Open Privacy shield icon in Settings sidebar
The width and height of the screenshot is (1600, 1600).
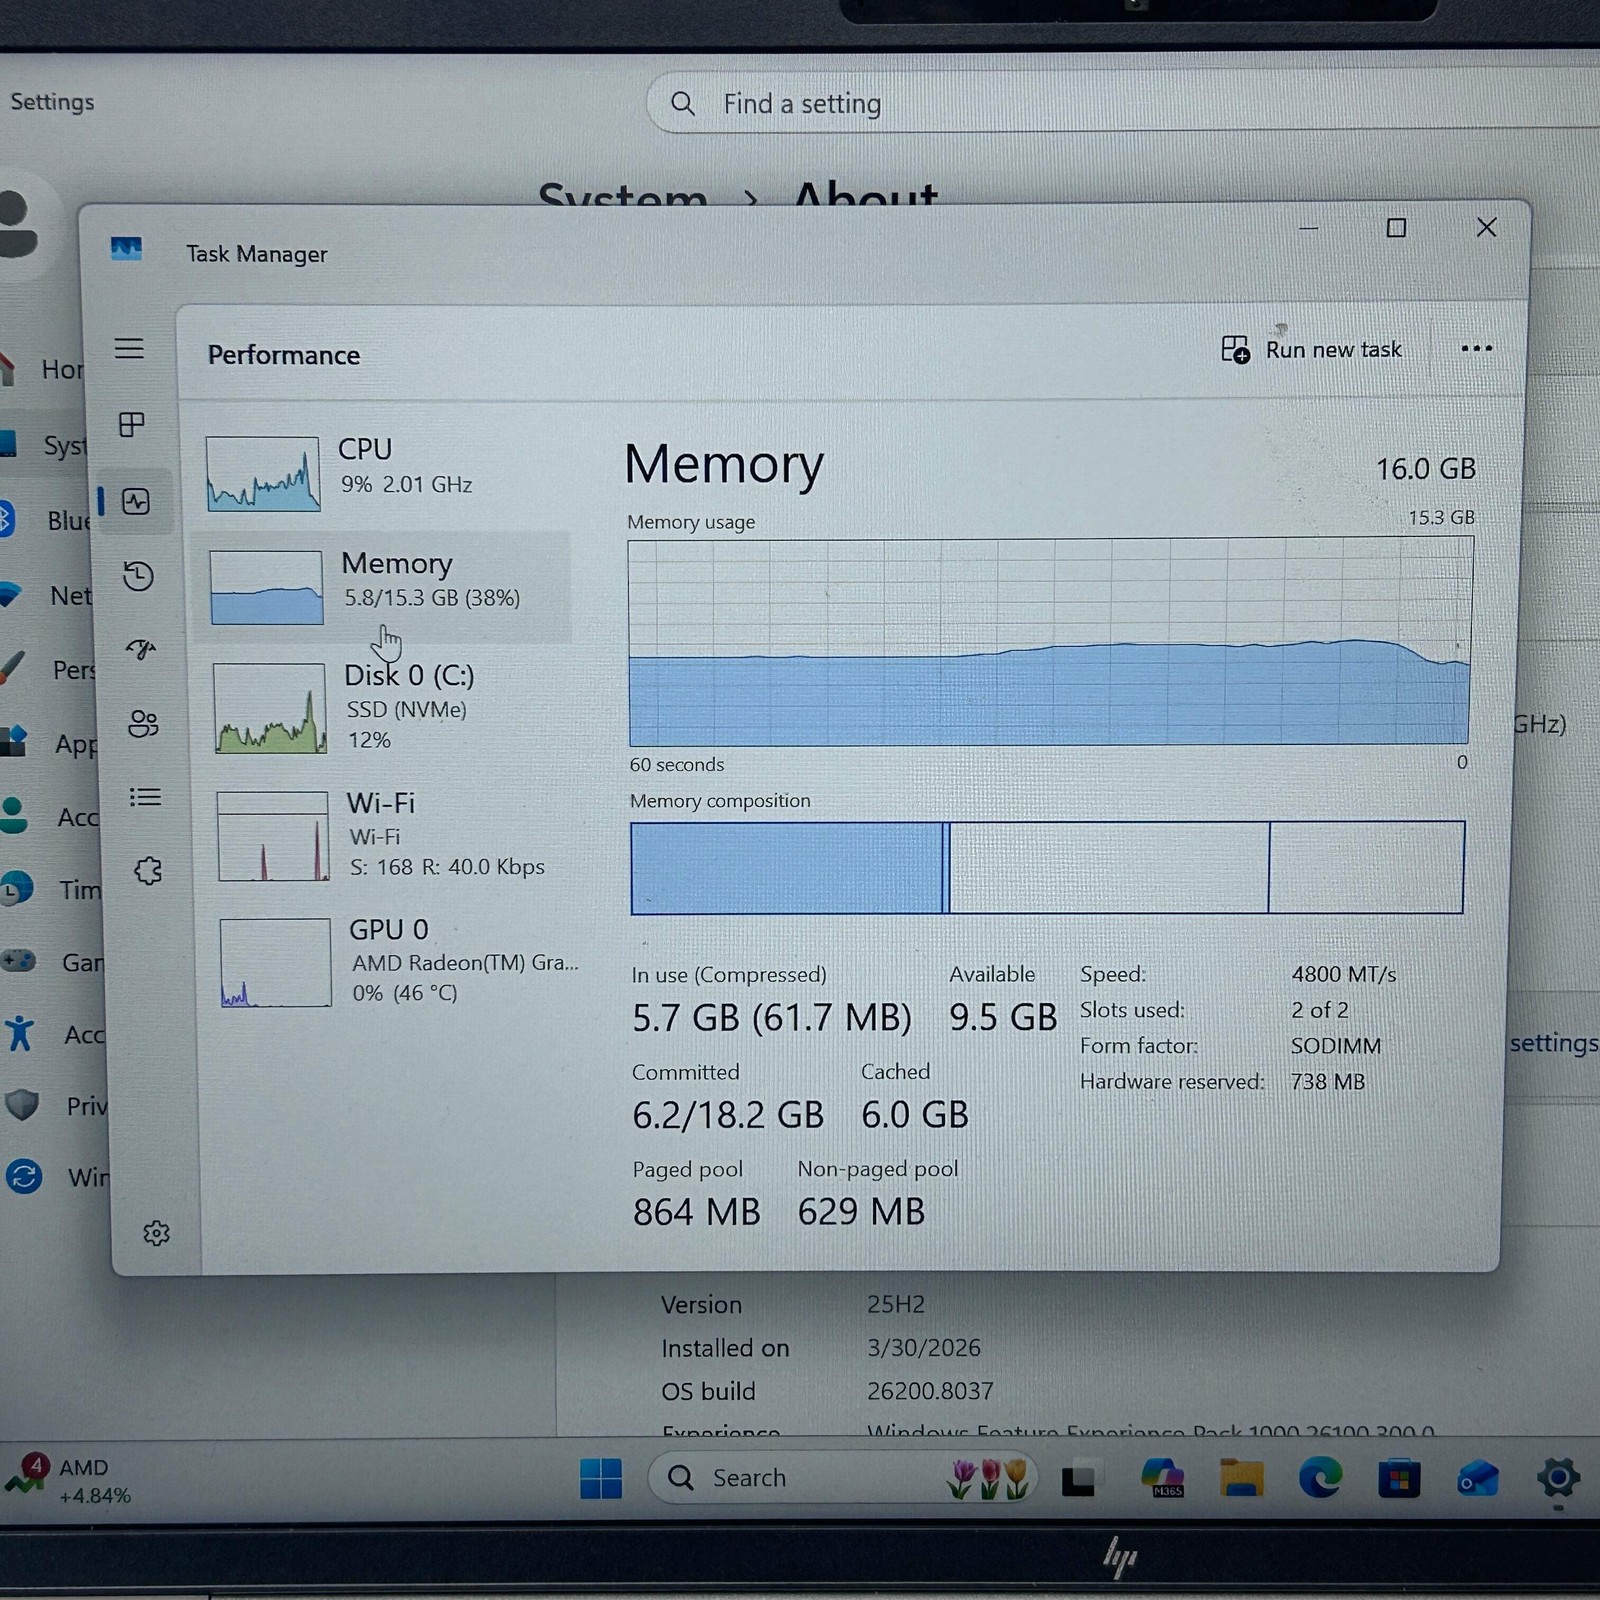click(22, 1105)
